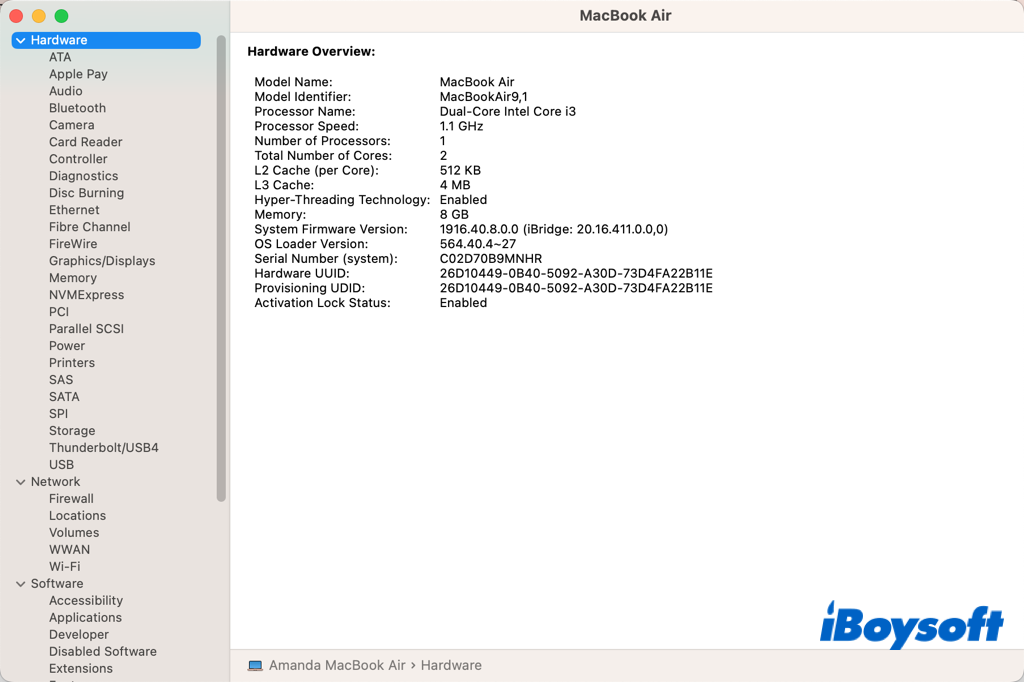1024x682 pixels.
Task: Select Applications in the sidebar
Action: [85, 618]
